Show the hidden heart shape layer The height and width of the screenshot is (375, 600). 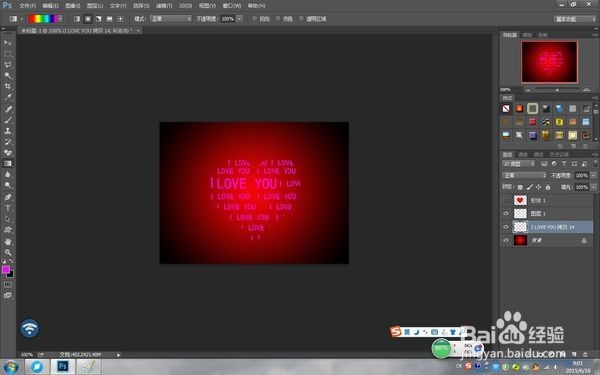506,200
